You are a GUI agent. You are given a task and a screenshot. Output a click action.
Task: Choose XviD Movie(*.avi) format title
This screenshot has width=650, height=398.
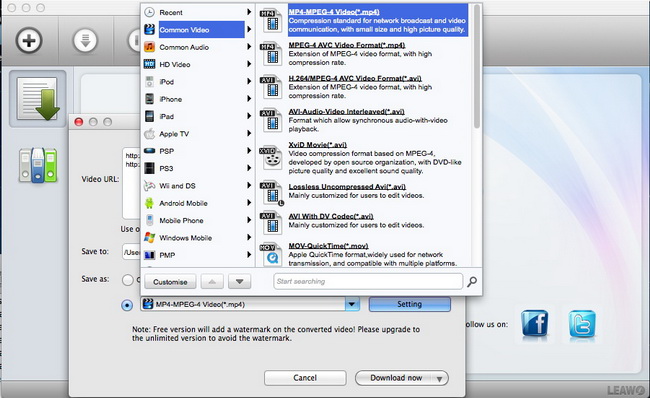pyautogui.click(x=318, y=145)
